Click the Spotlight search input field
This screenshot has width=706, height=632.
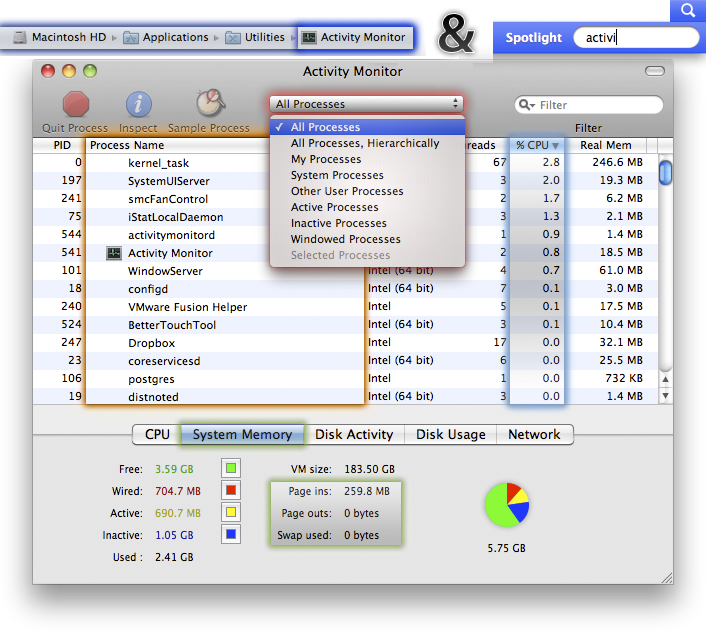636,37
